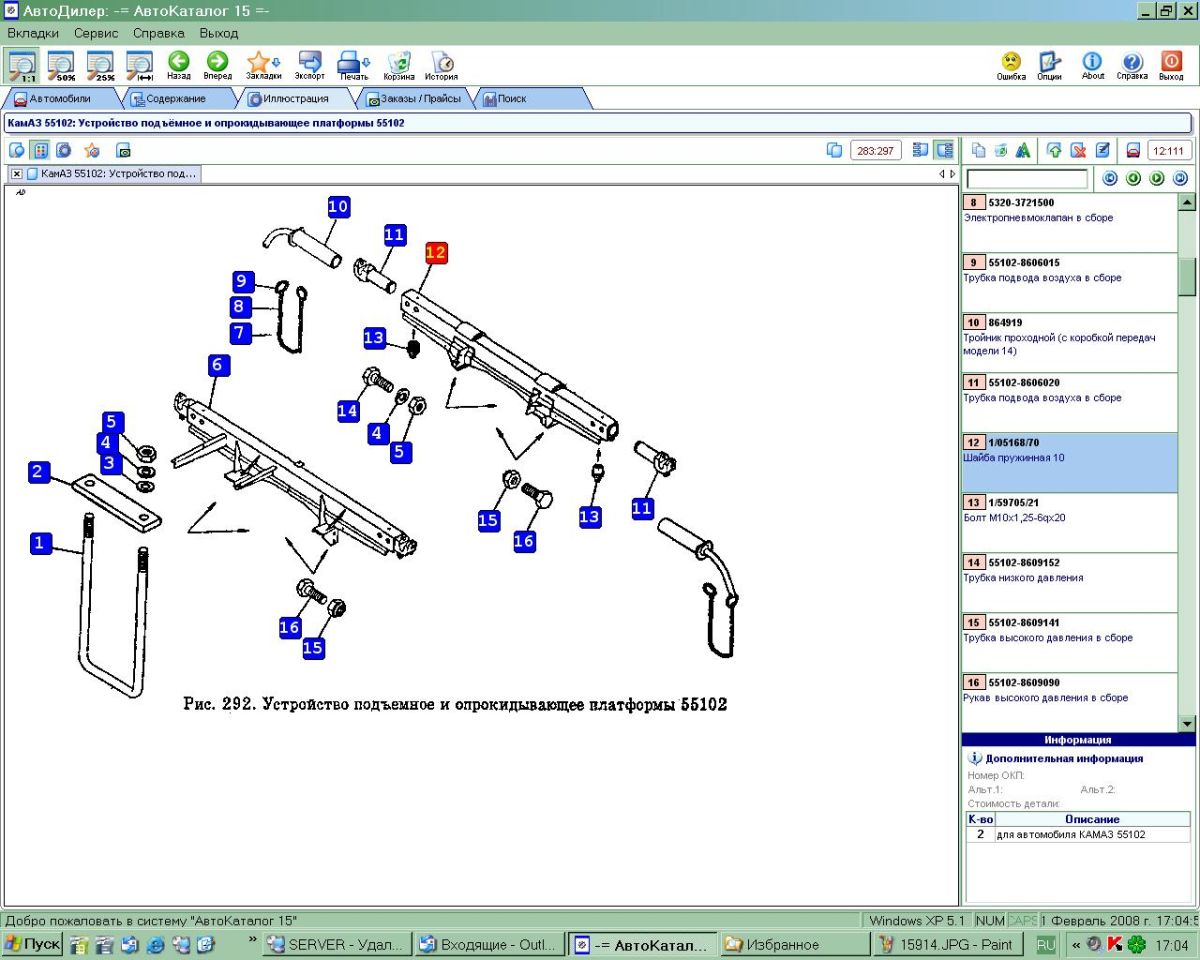Jump to first part in list
Viewport: 1200px width, 960px height.
click(1110, 179)
